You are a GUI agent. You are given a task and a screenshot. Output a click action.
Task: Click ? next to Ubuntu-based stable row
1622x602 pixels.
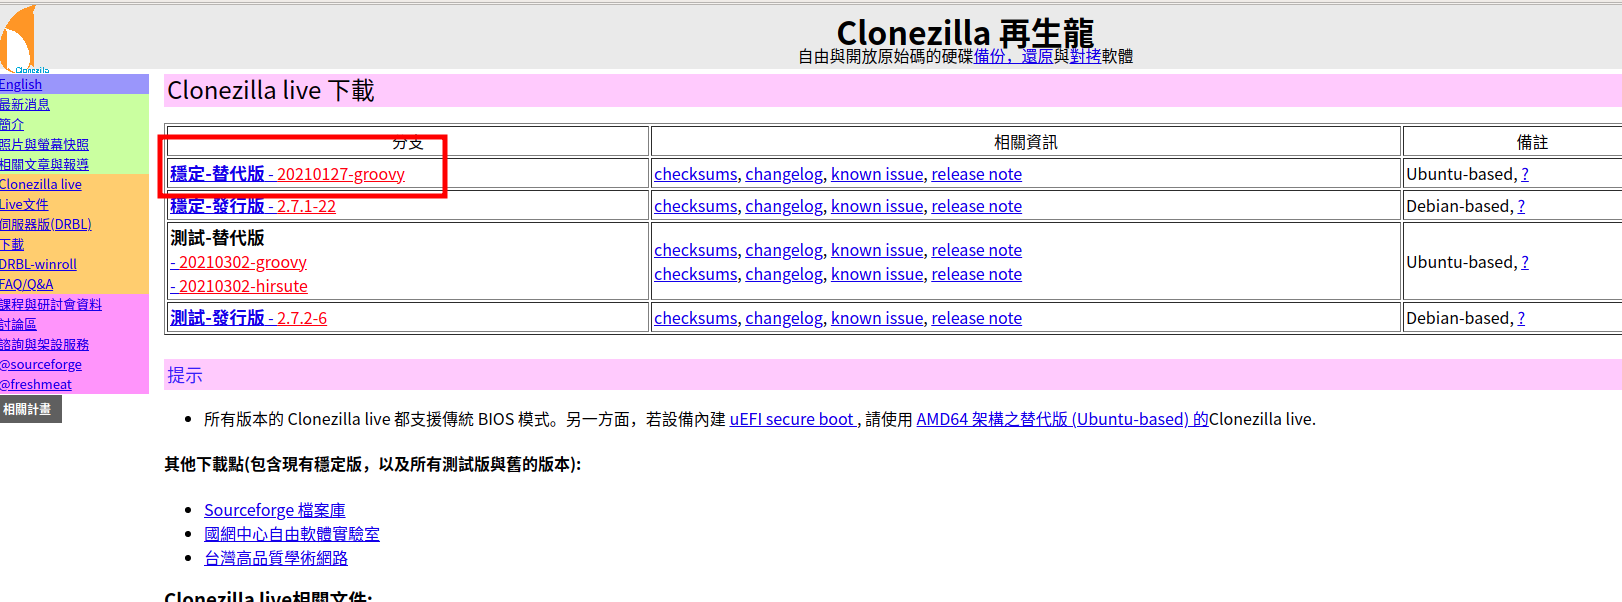[1525, 174]
